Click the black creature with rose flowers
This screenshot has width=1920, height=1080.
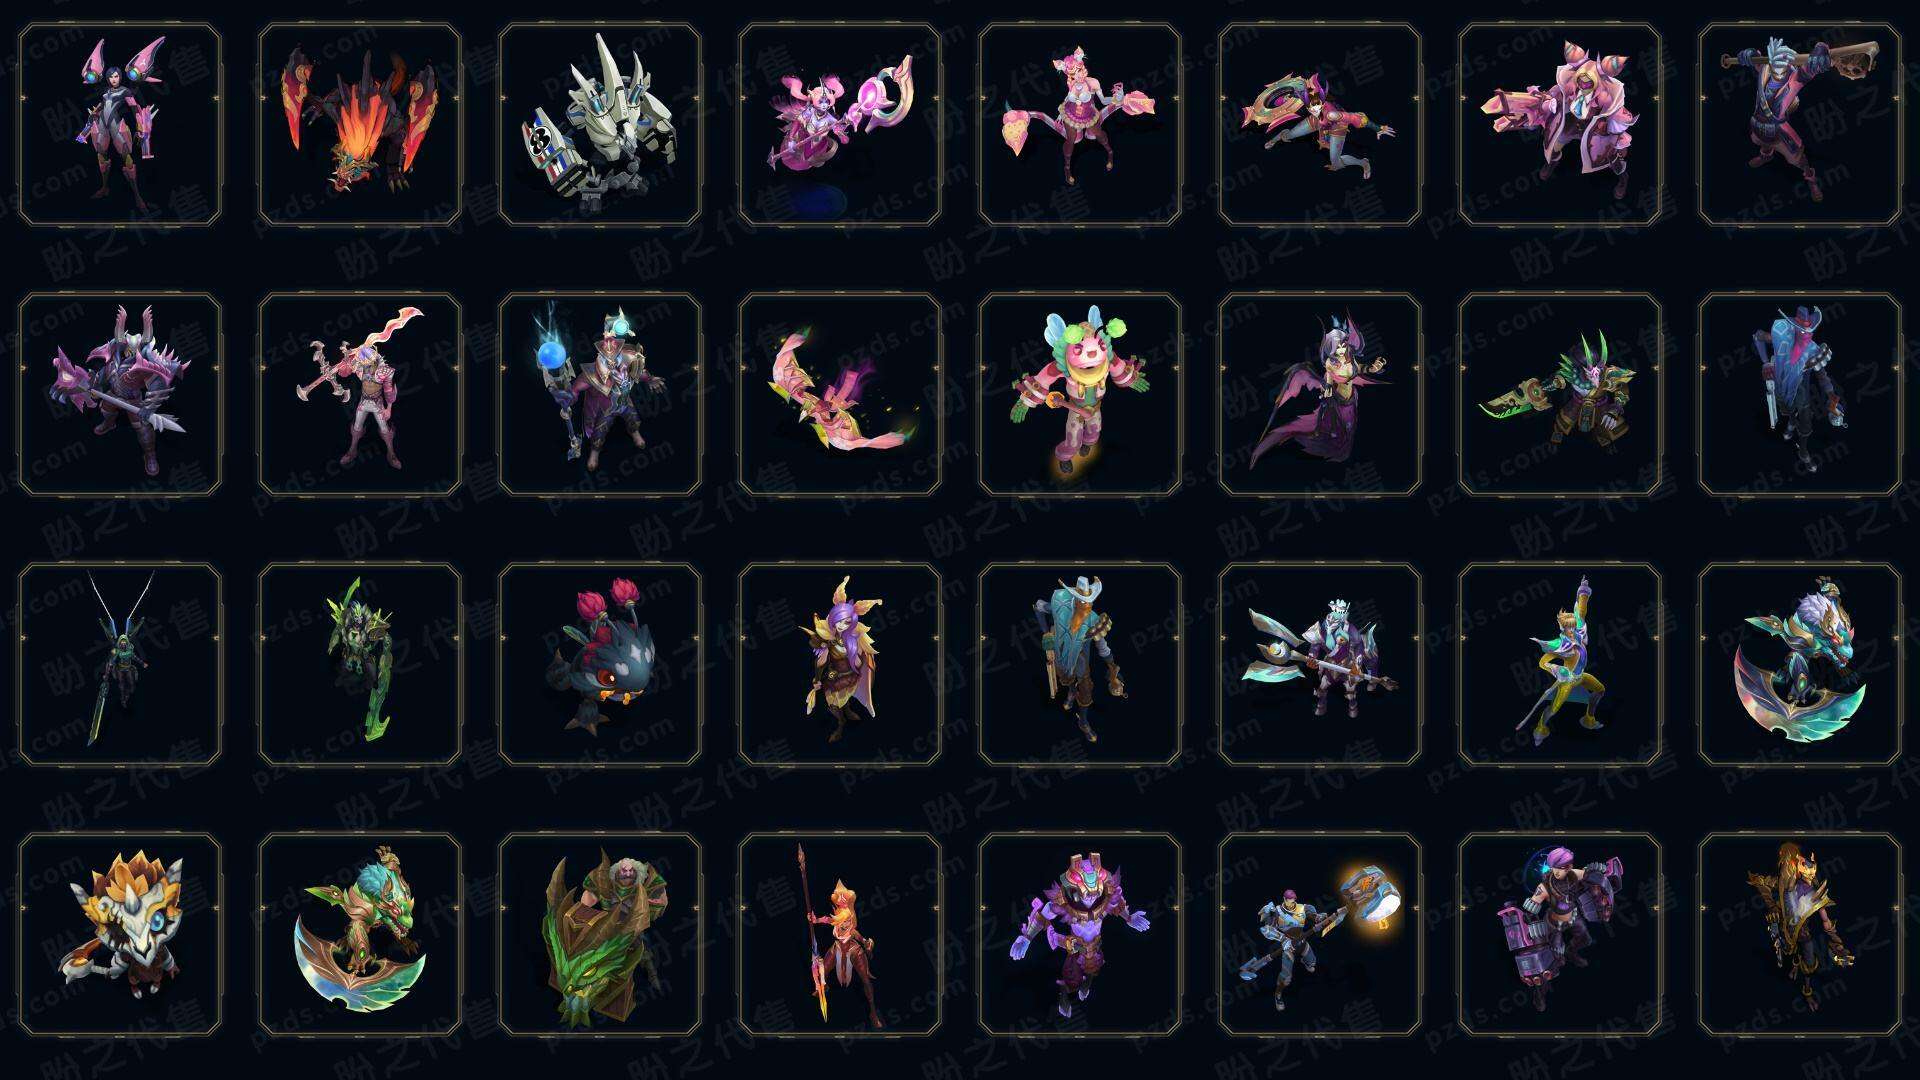tap(600, 664)
